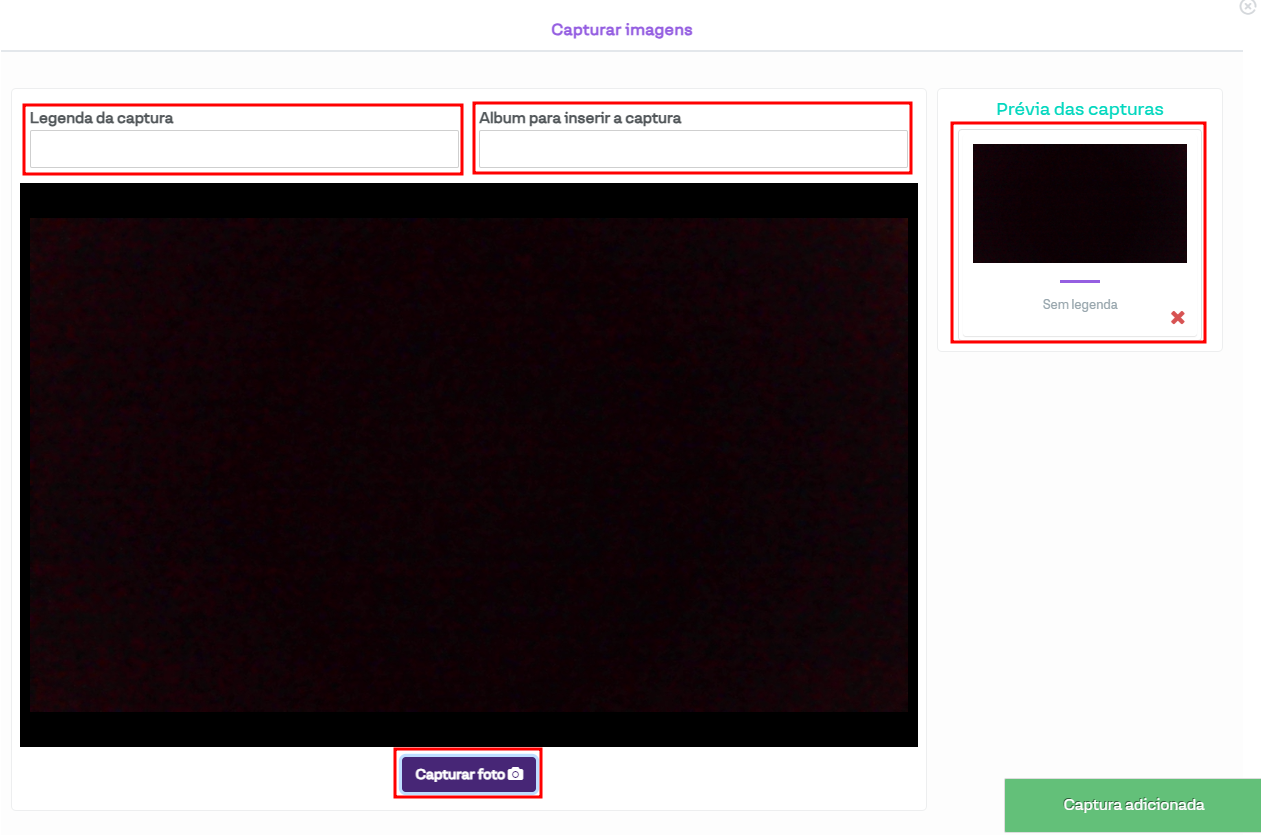Focus the Legenda da captura input field

coord(244,150)
